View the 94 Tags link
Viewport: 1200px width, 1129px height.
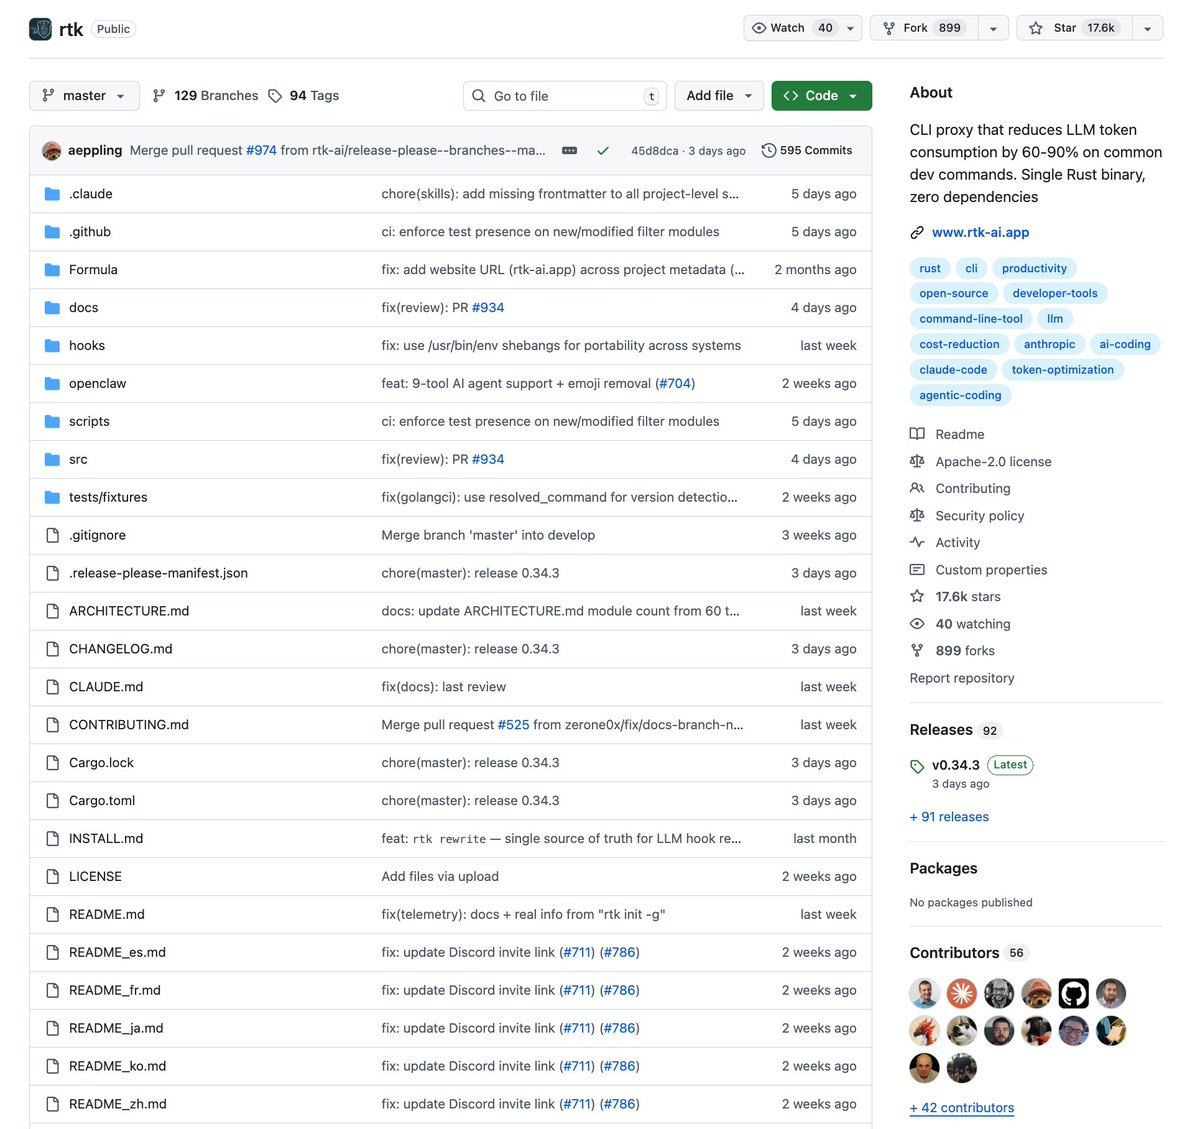tap(303, 96)
